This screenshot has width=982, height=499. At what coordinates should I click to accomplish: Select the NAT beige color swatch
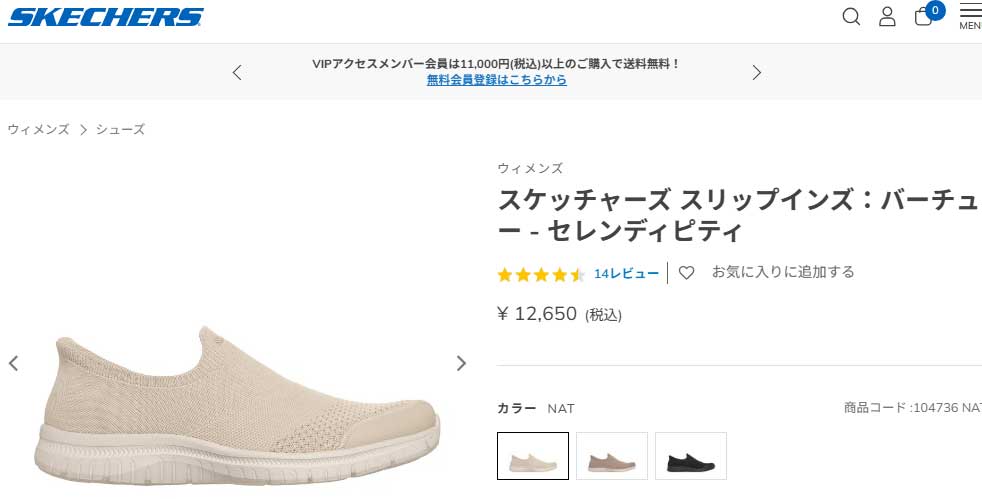(533, 456)
